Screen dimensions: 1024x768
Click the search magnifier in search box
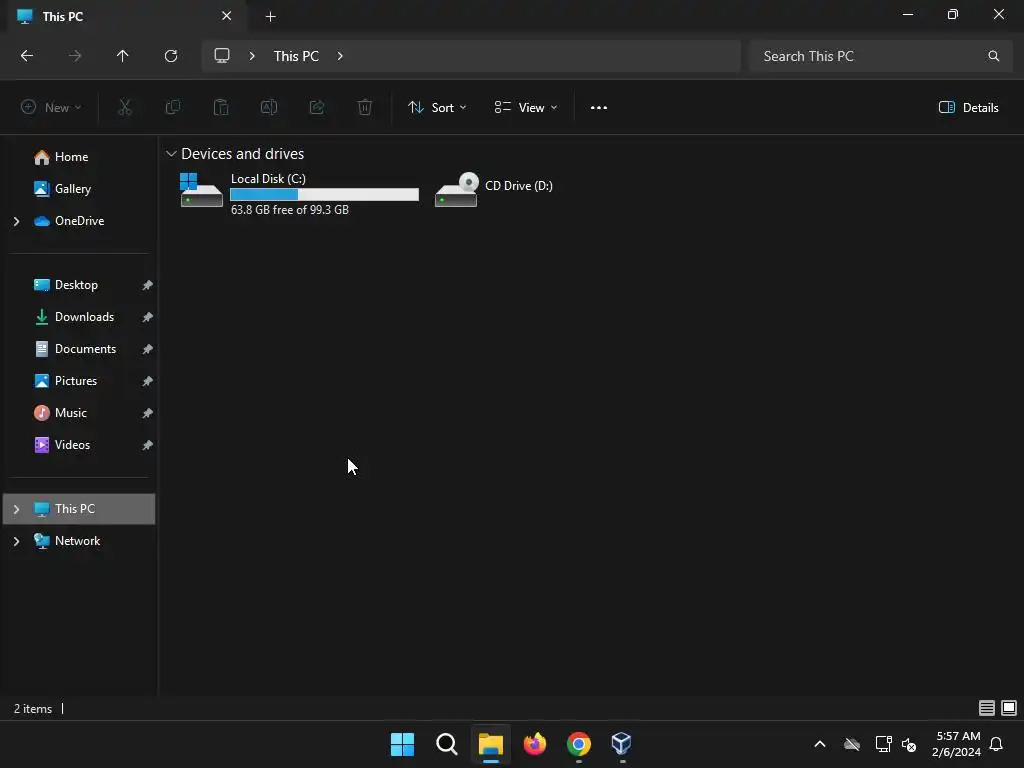point(993,56)
